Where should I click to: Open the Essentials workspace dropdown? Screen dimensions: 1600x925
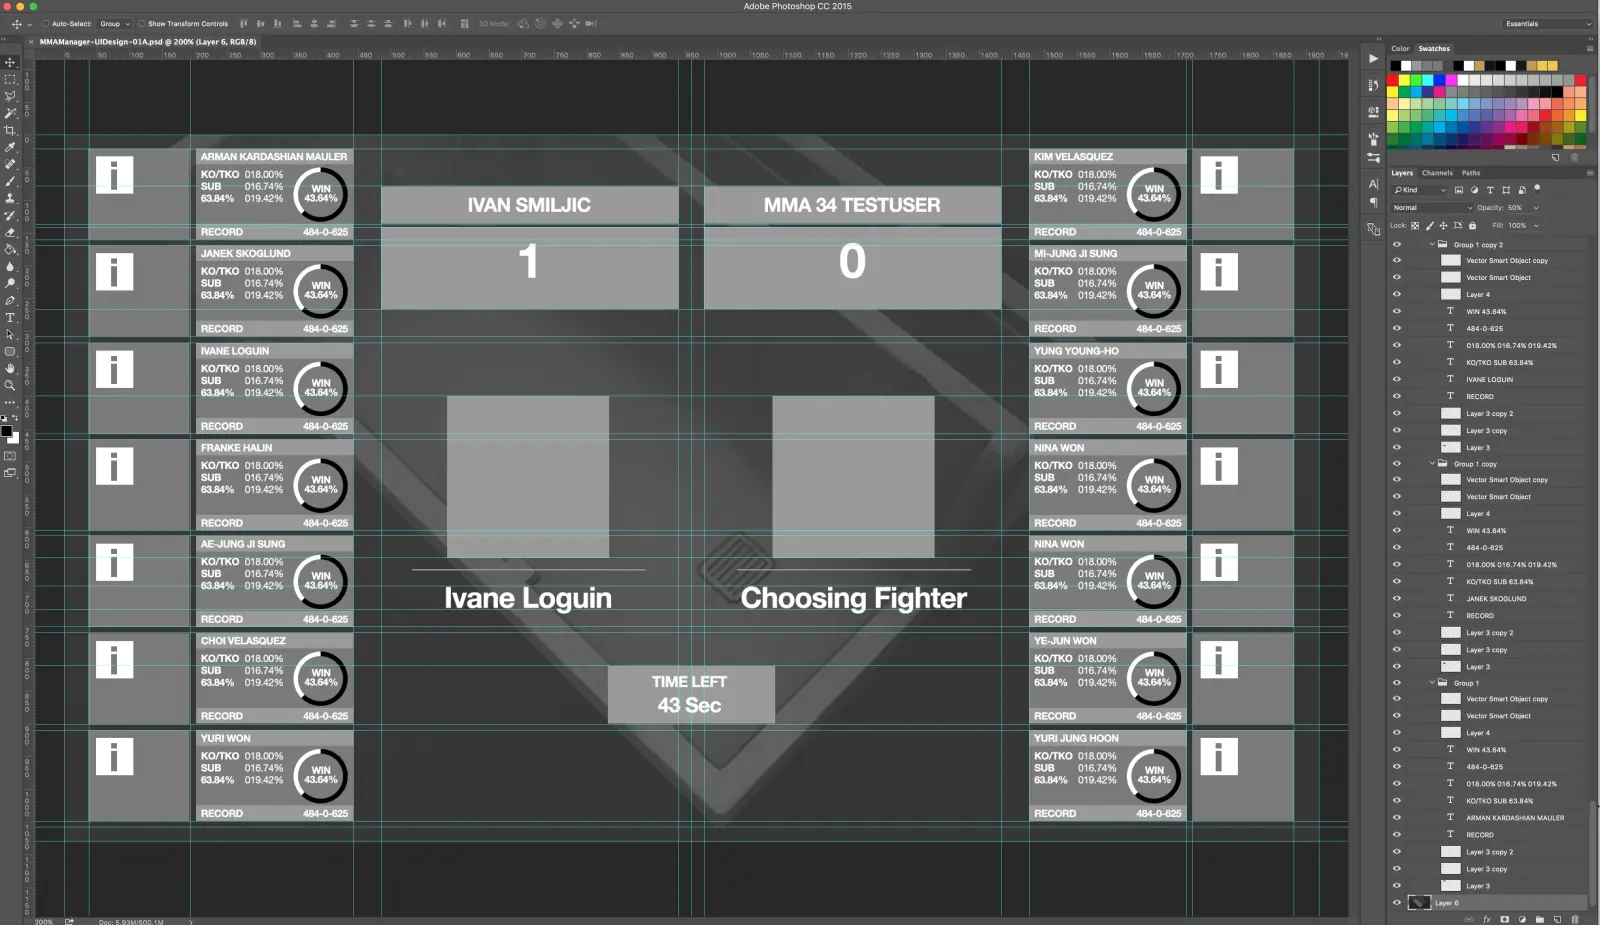coord(1547,24)
